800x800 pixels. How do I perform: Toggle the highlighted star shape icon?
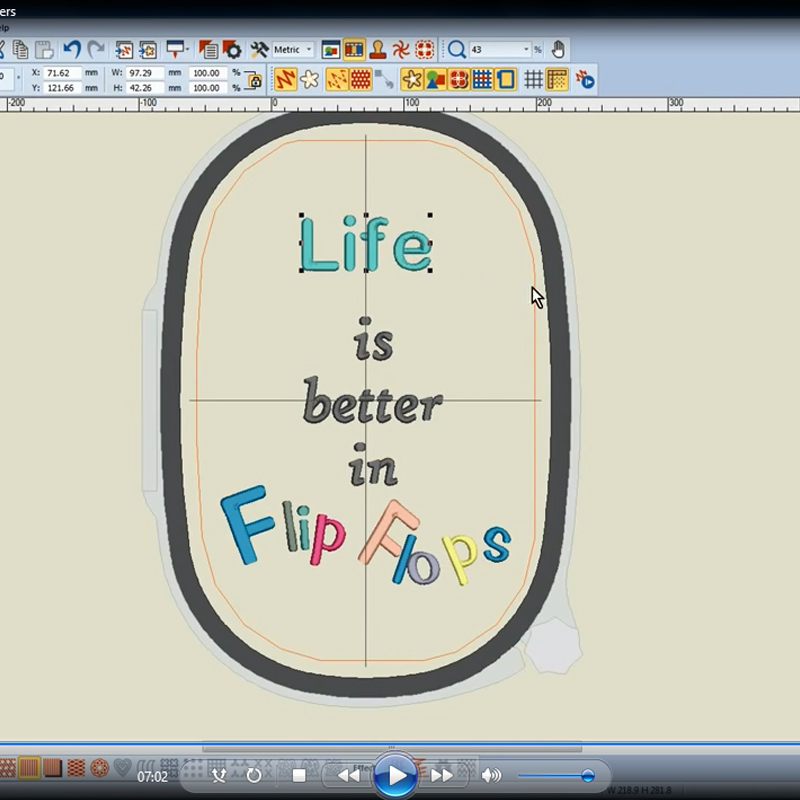(x=412, y=80)
